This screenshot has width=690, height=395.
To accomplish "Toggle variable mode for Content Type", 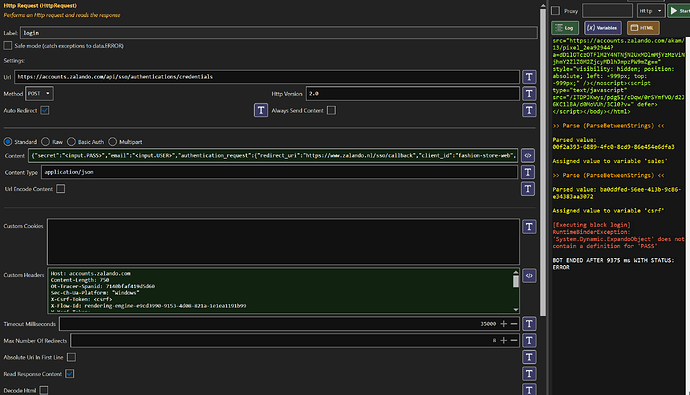I will (528, 172).
